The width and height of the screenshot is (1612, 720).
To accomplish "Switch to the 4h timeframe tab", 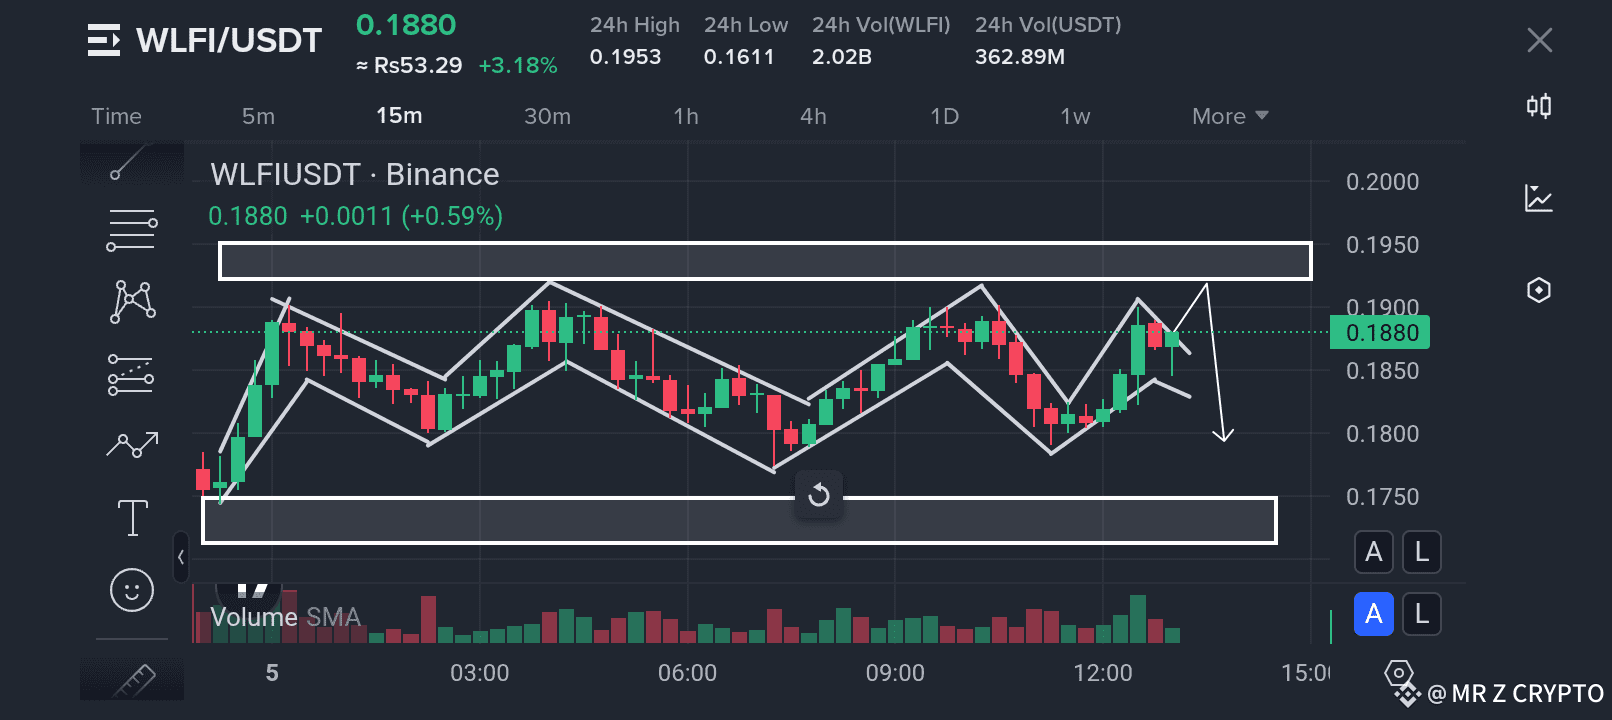I will pyautogui.click(x=813, y=116).
